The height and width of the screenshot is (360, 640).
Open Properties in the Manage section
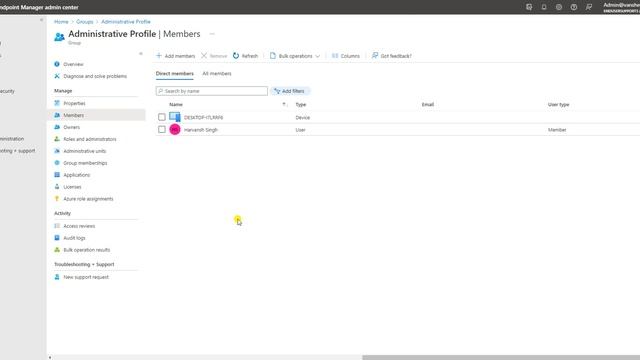pos(74,103)
